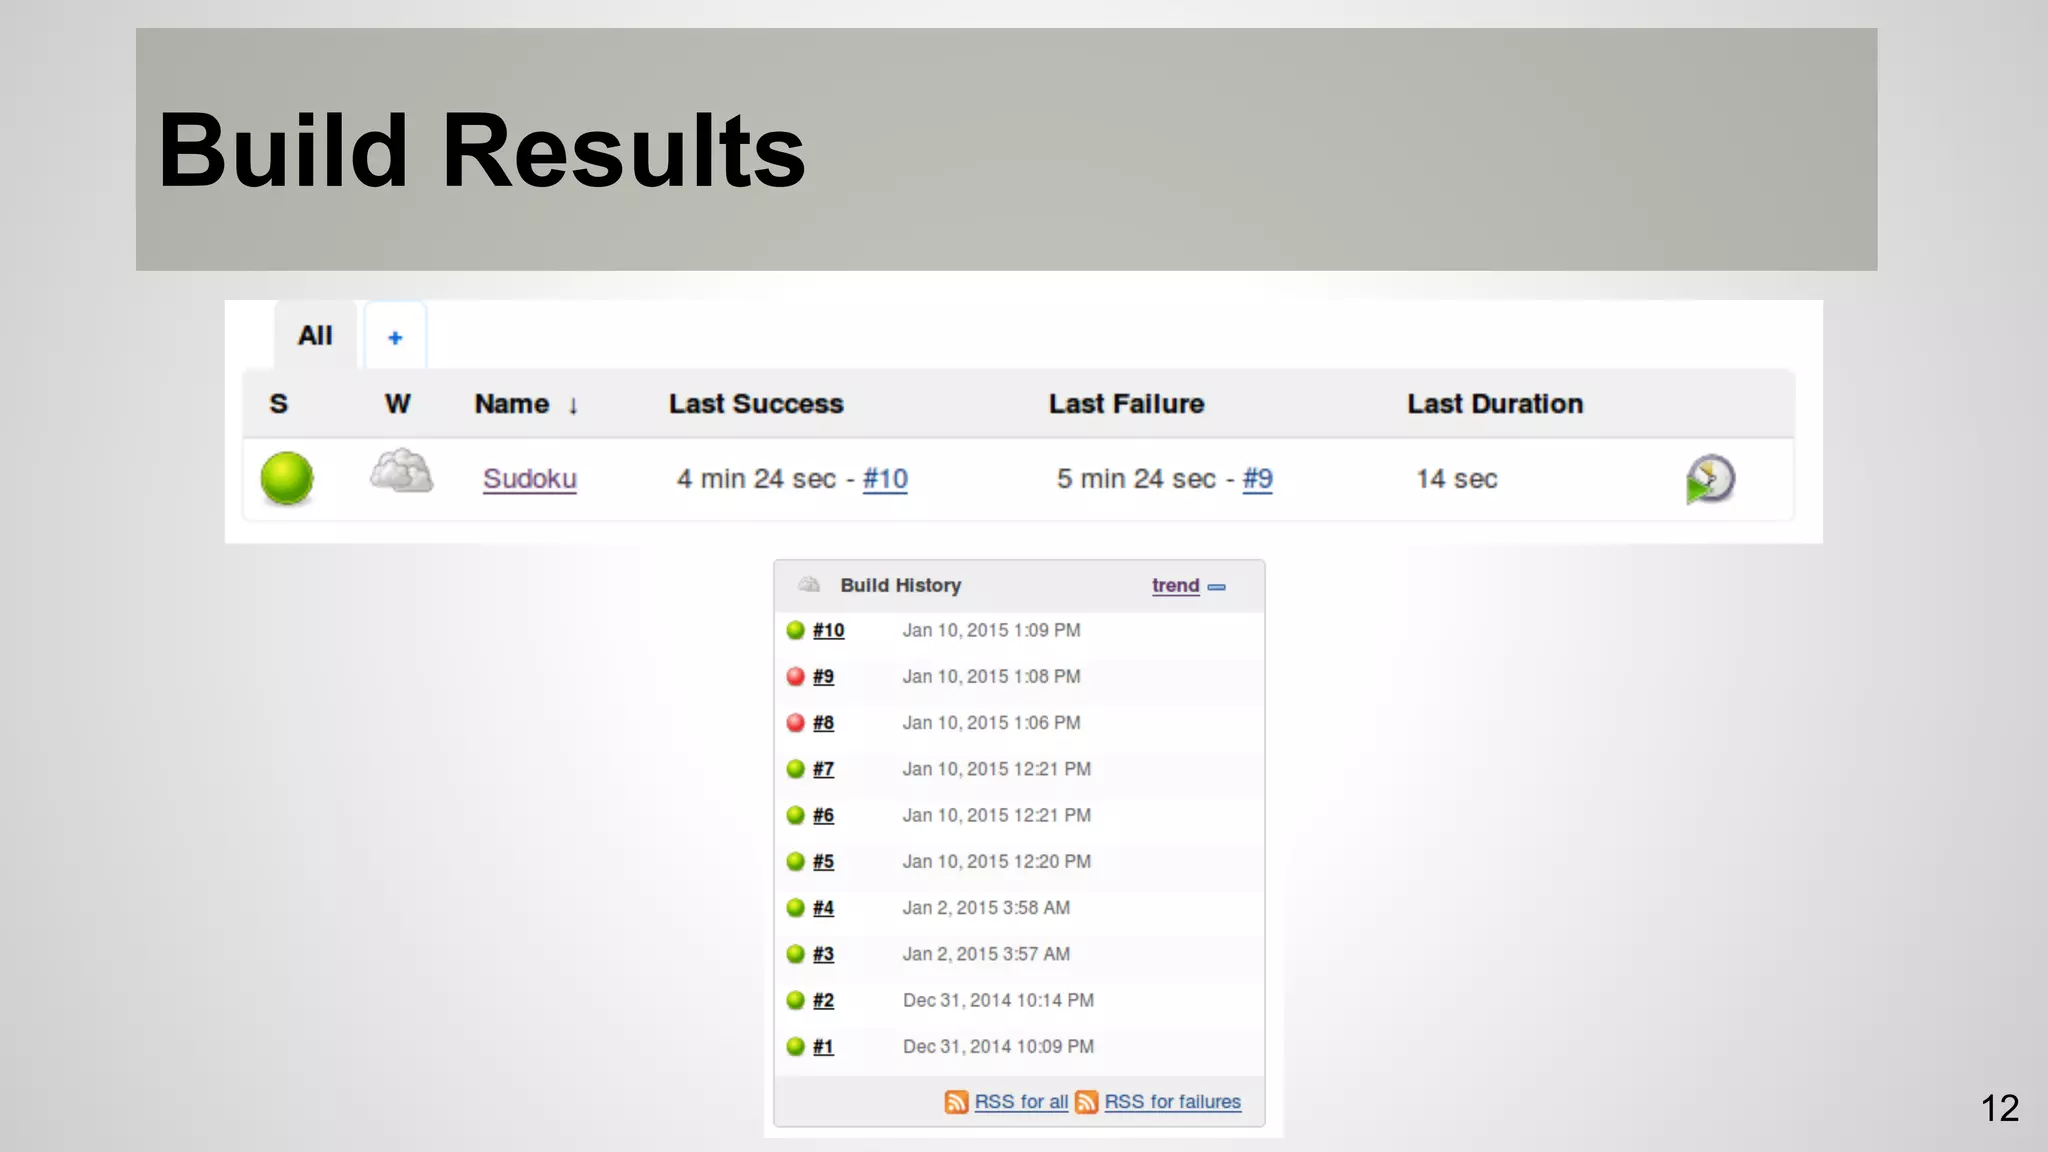The image size is (2048, 1152).
Task: Click the date 'Jan 2, 2015 3:58 AM'
Action: pos(986,907)
